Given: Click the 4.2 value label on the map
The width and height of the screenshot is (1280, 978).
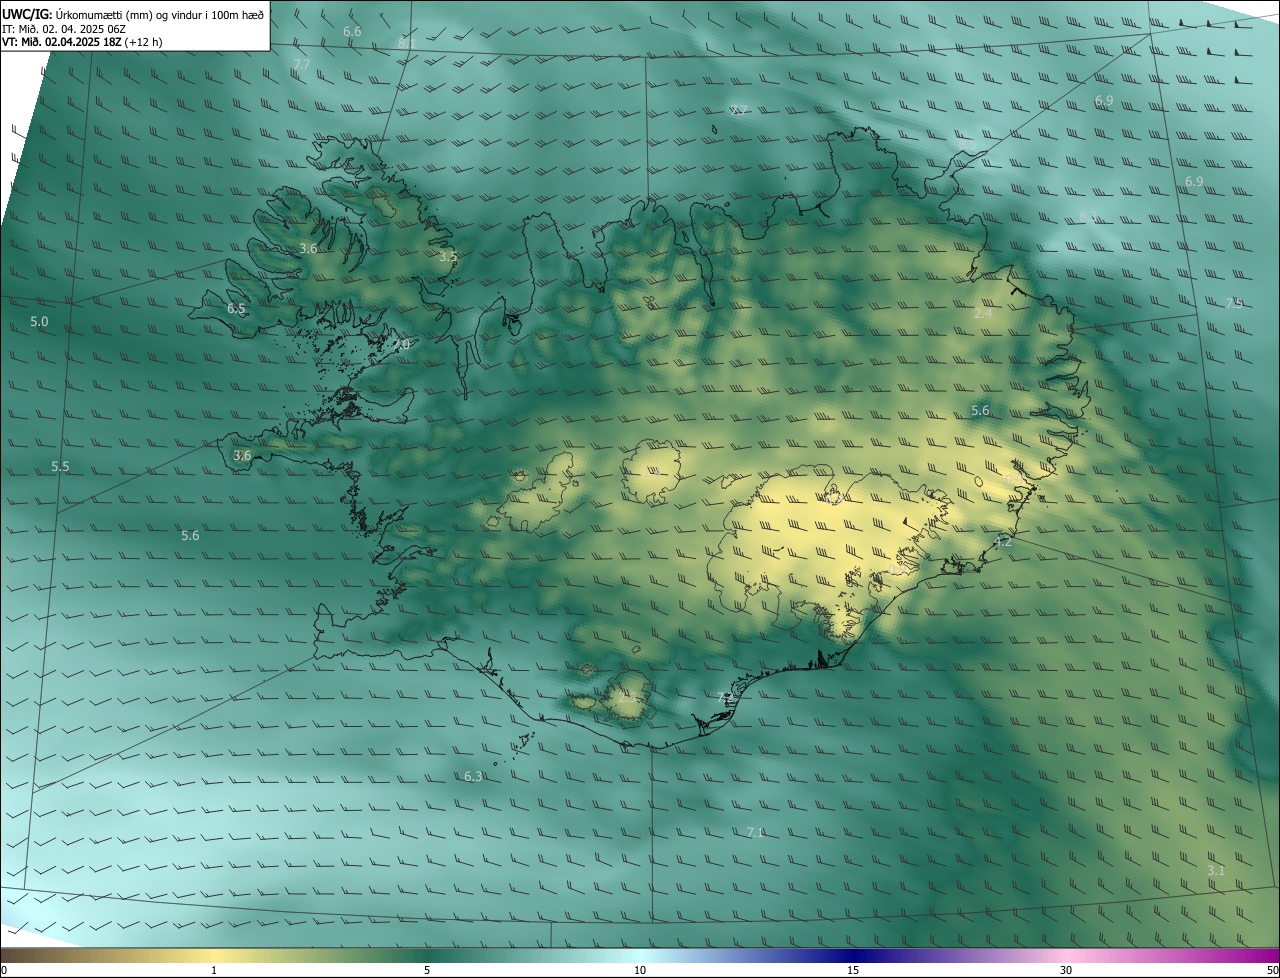Looking at the screenshot, I should click(x=1004, y=541).
